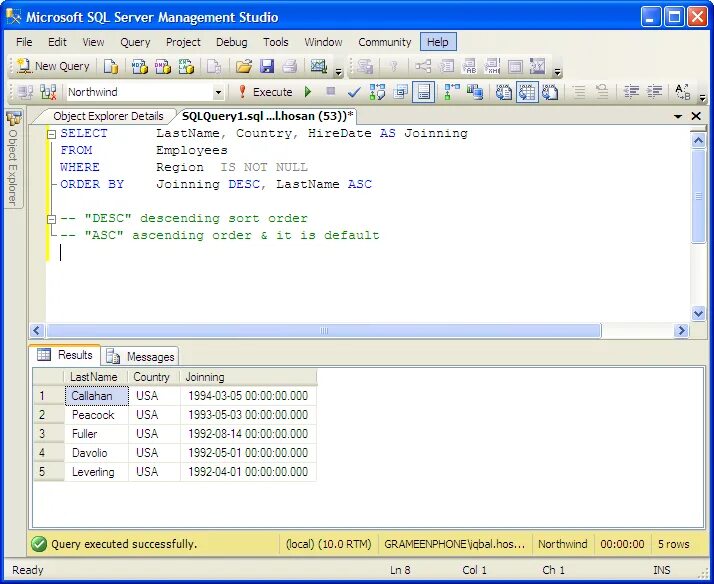The height and width of the screenshot is (584, 714).
Task: Open the Standard toolbar options dropdown
Action: [x=338, y=71]
